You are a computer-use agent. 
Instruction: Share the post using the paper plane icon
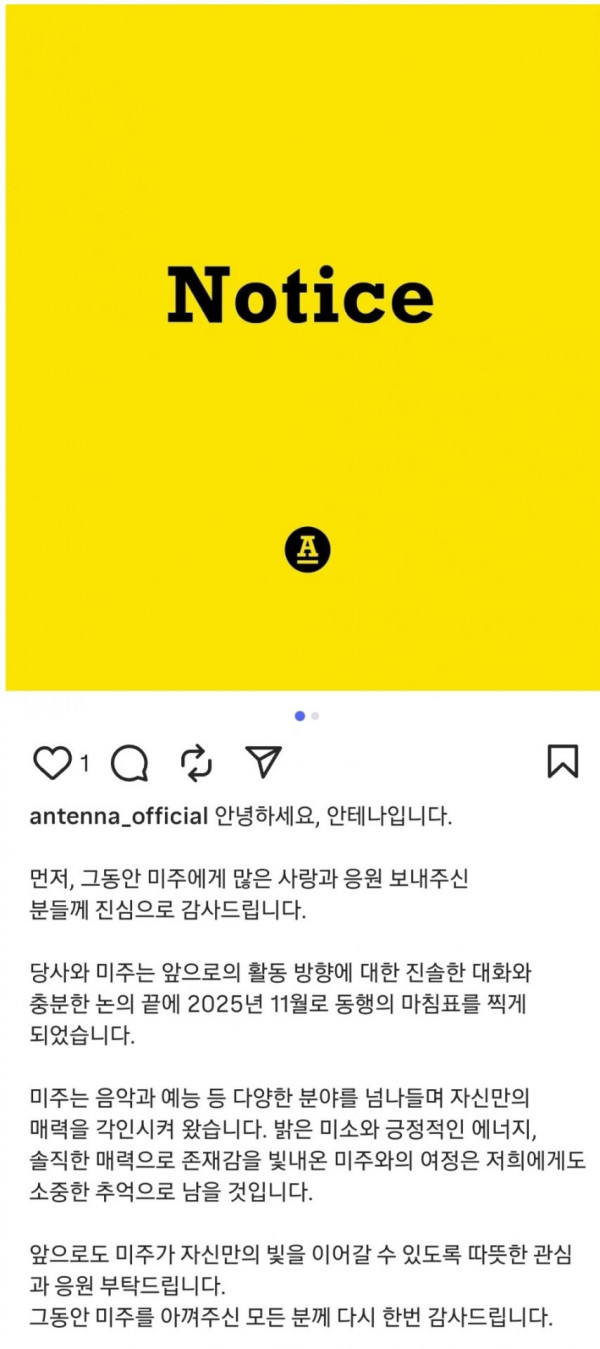(264, 762)
